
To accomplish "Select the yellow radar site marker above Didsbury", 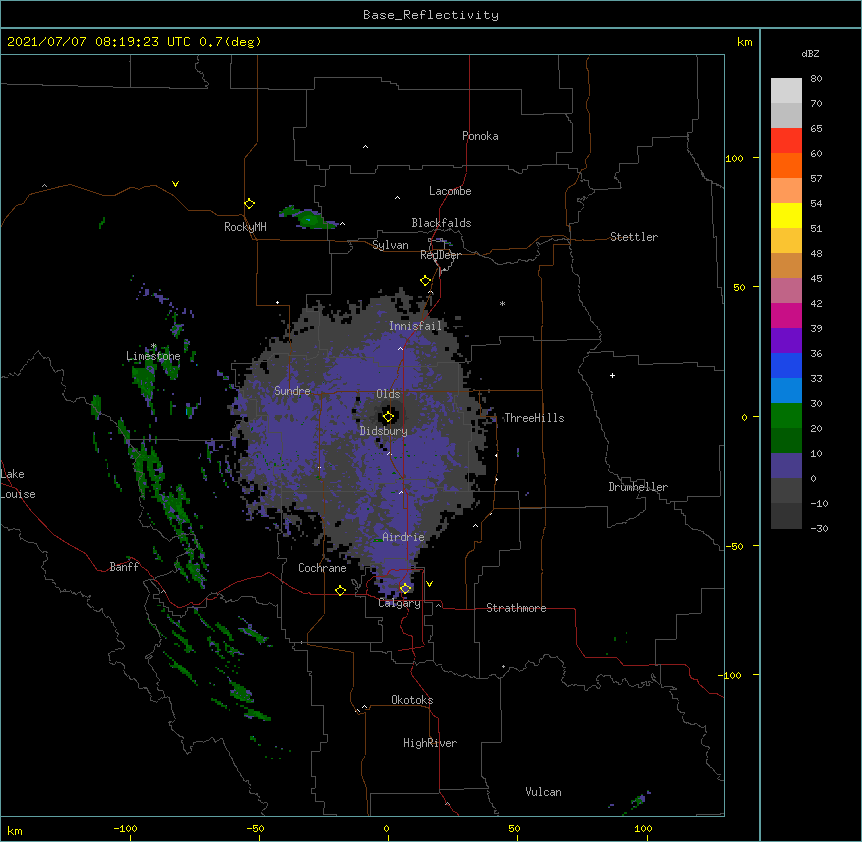I will pyautogui.click(x=388, y=417).
